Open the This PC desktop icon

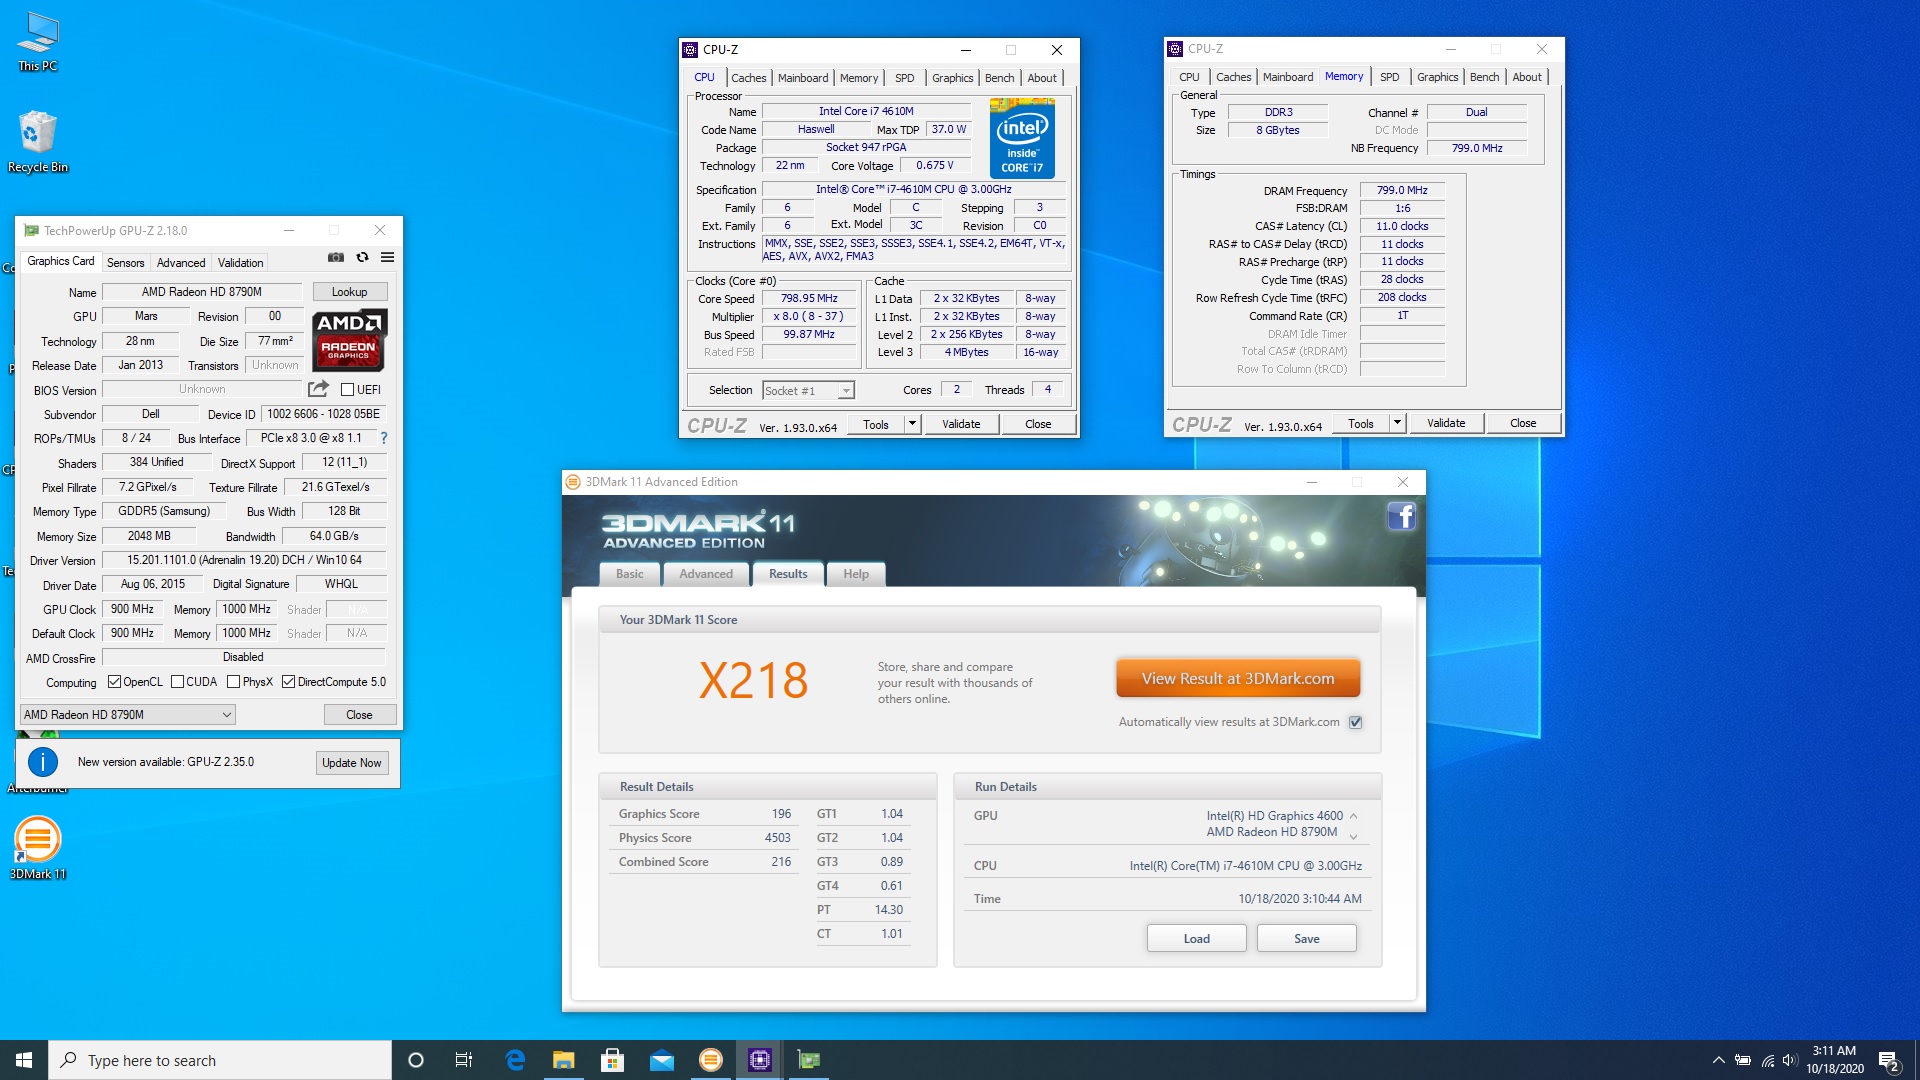(x=38, y=42)
